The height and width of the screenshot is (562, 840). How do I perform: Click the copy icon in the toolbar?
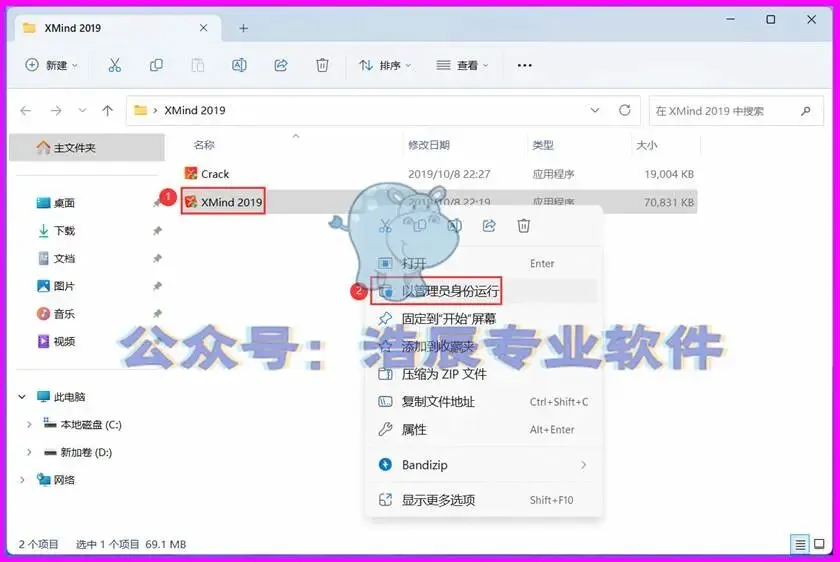coord(156,65)
